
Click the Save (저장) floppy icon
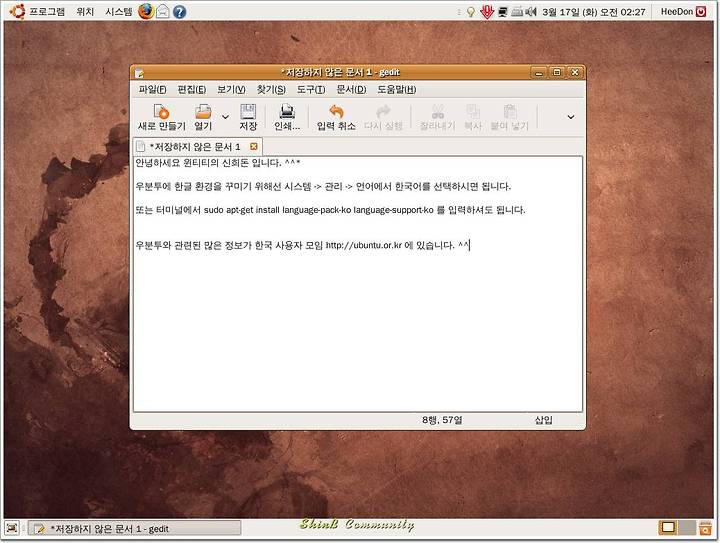tap(248, 112)
